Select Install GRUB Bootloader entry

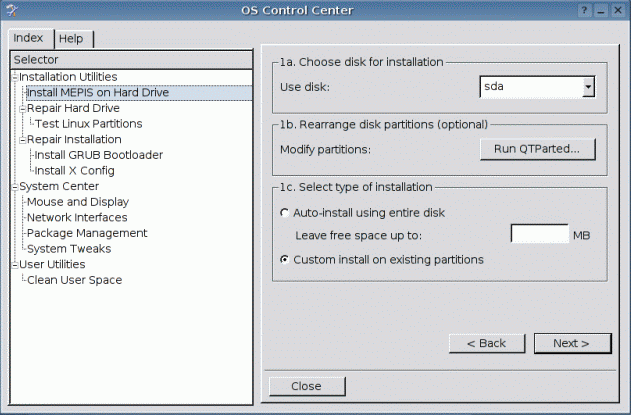tap(99, 155)
